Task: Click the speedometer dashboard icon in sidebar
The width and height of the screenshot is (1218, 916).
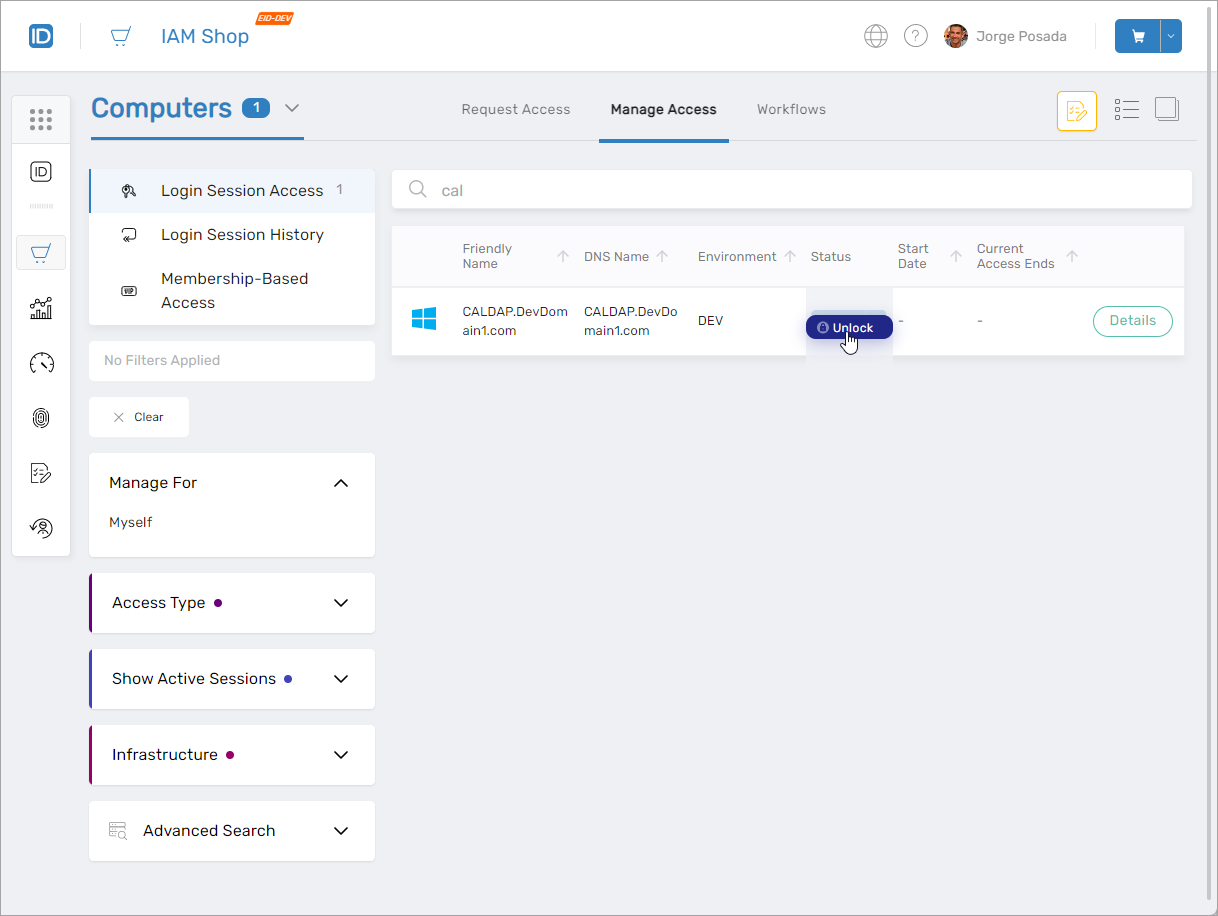Action: pos(41,363)
